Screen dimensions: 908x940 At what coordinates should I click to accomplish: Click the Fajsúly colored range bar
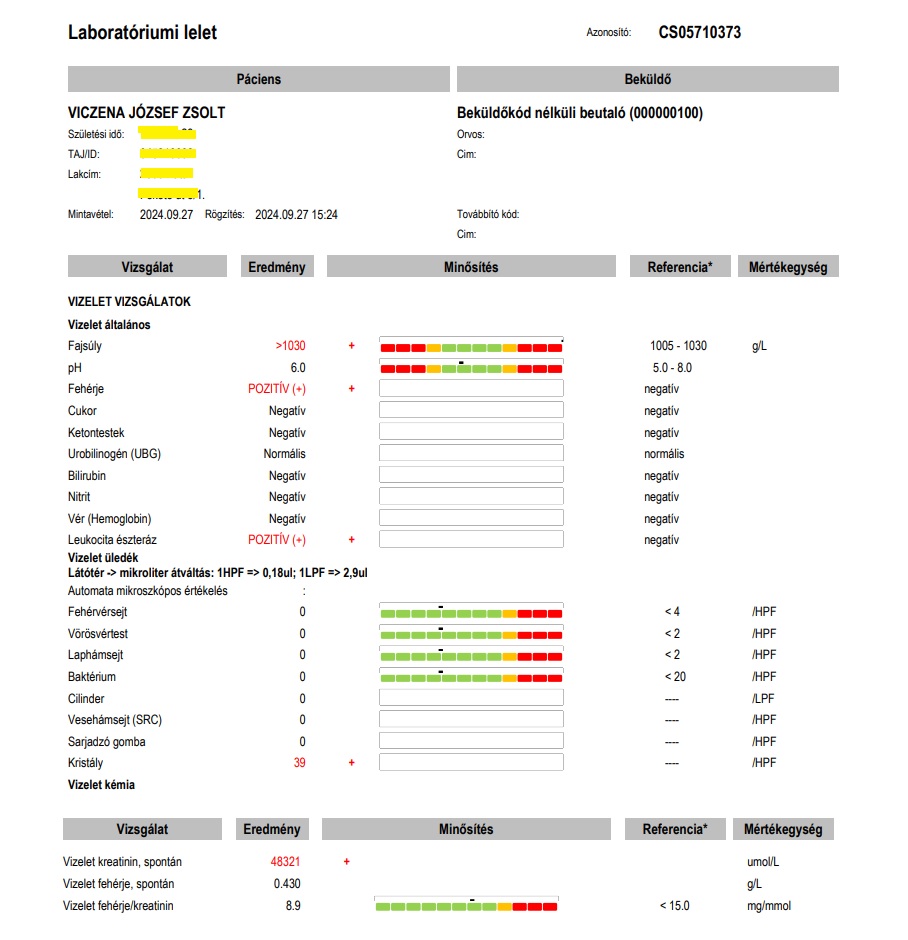coord(471,347)
